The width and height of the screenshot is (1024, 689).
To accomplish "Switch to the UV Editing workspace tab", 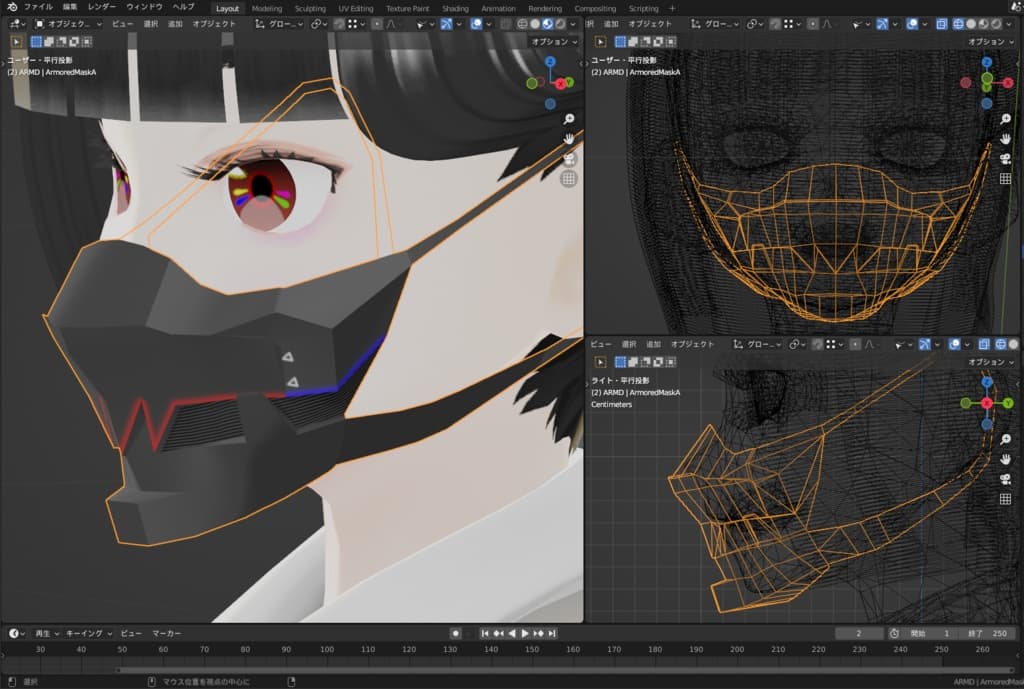I will 355,8.
